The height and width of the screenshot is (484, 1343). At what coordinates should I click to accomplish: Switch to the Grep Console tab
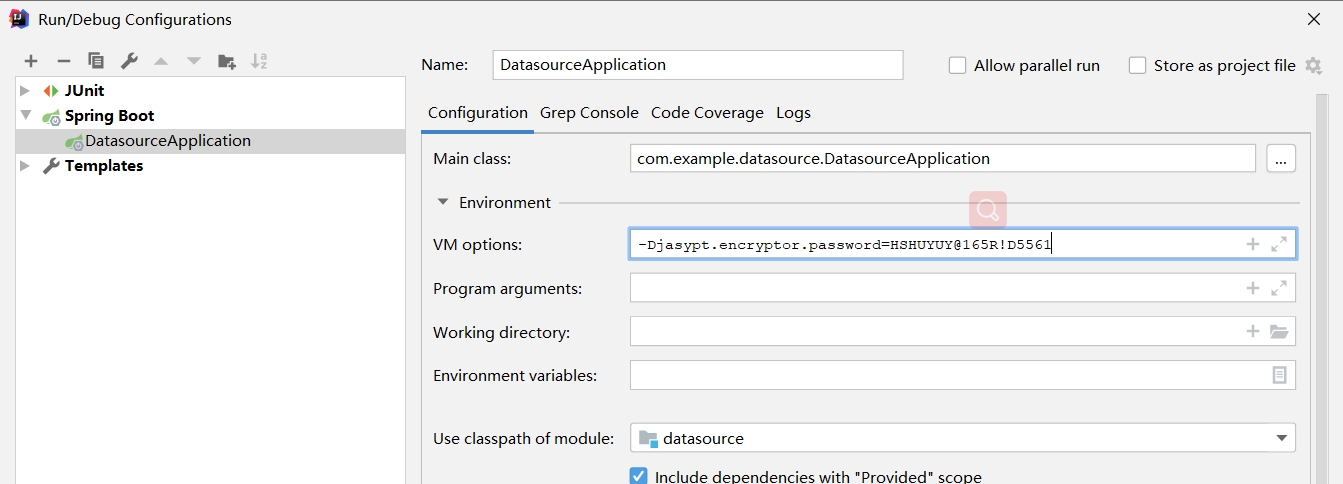pos(589,113)
